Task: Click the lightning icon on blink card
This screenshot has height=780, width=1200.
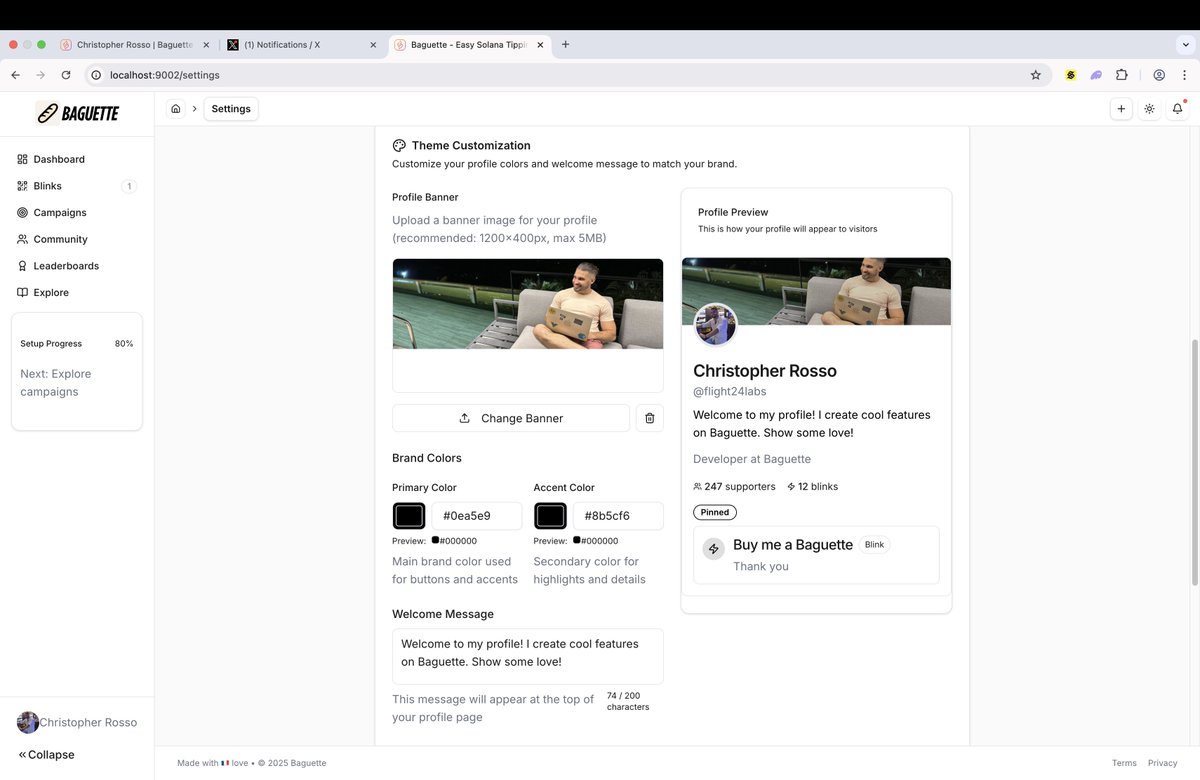Action: click(x=713, y=549)
